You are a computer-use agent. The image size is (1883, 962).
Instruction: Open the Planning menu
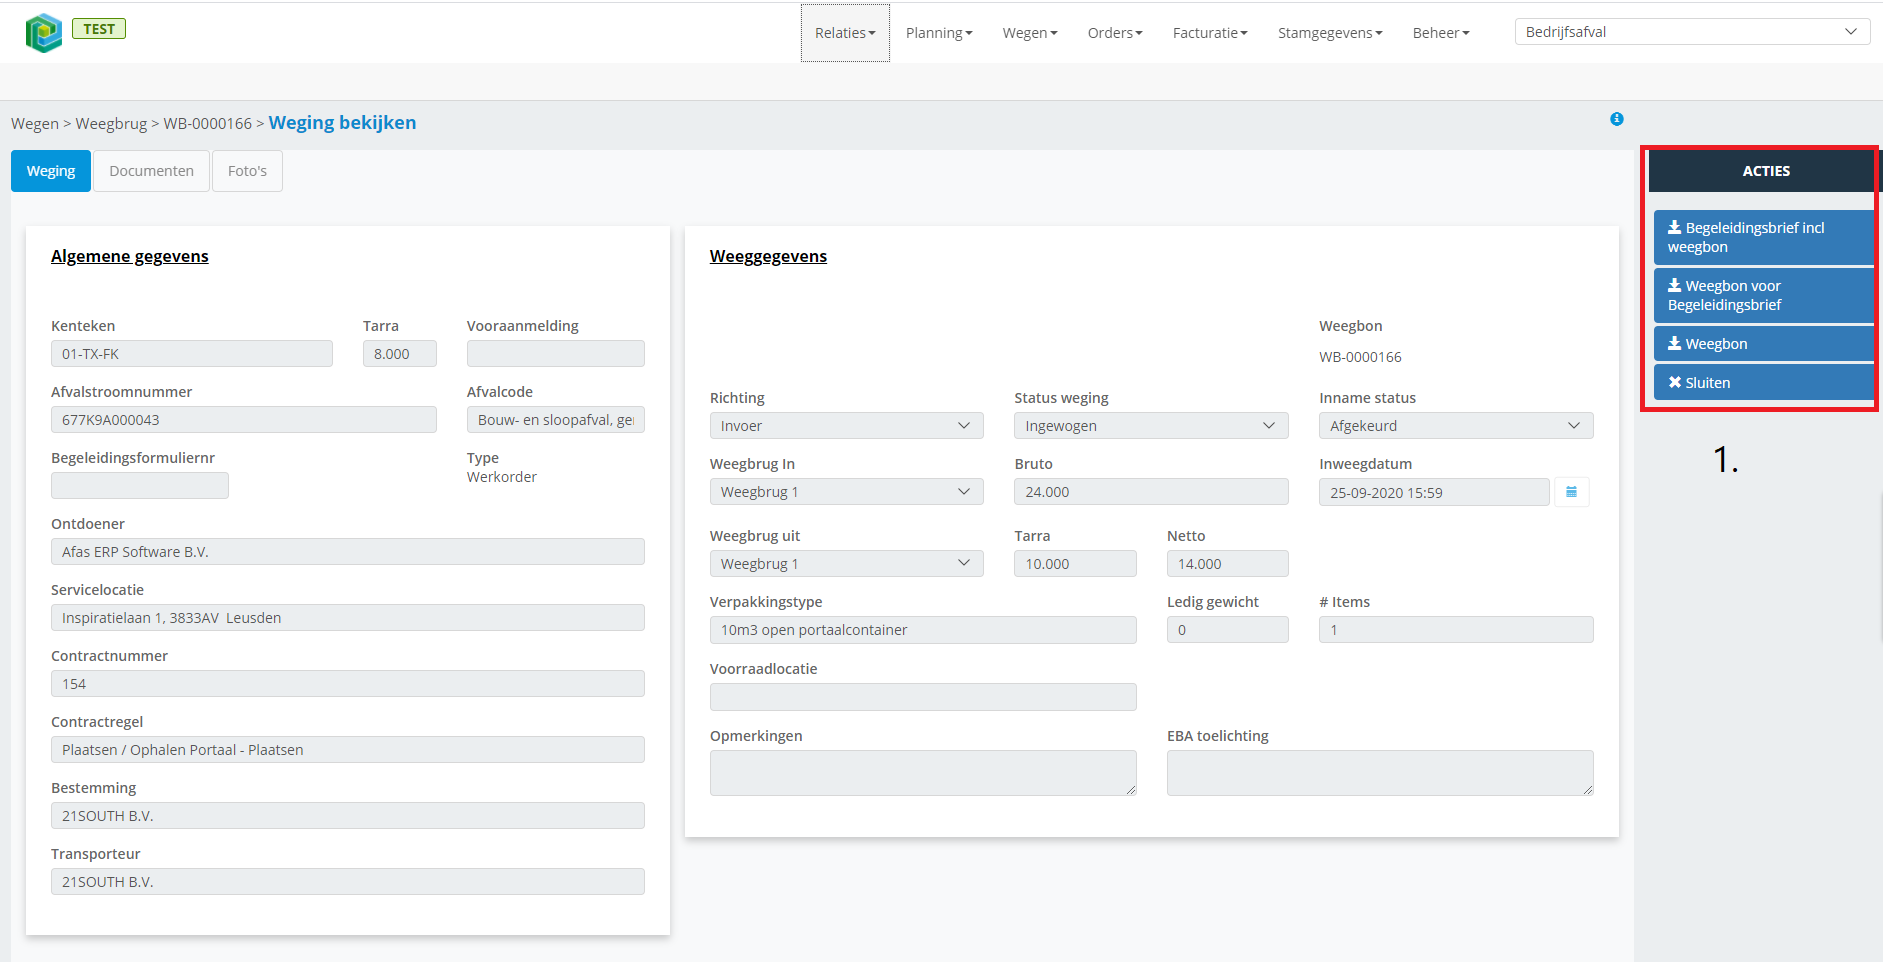(x=939, y=33)
